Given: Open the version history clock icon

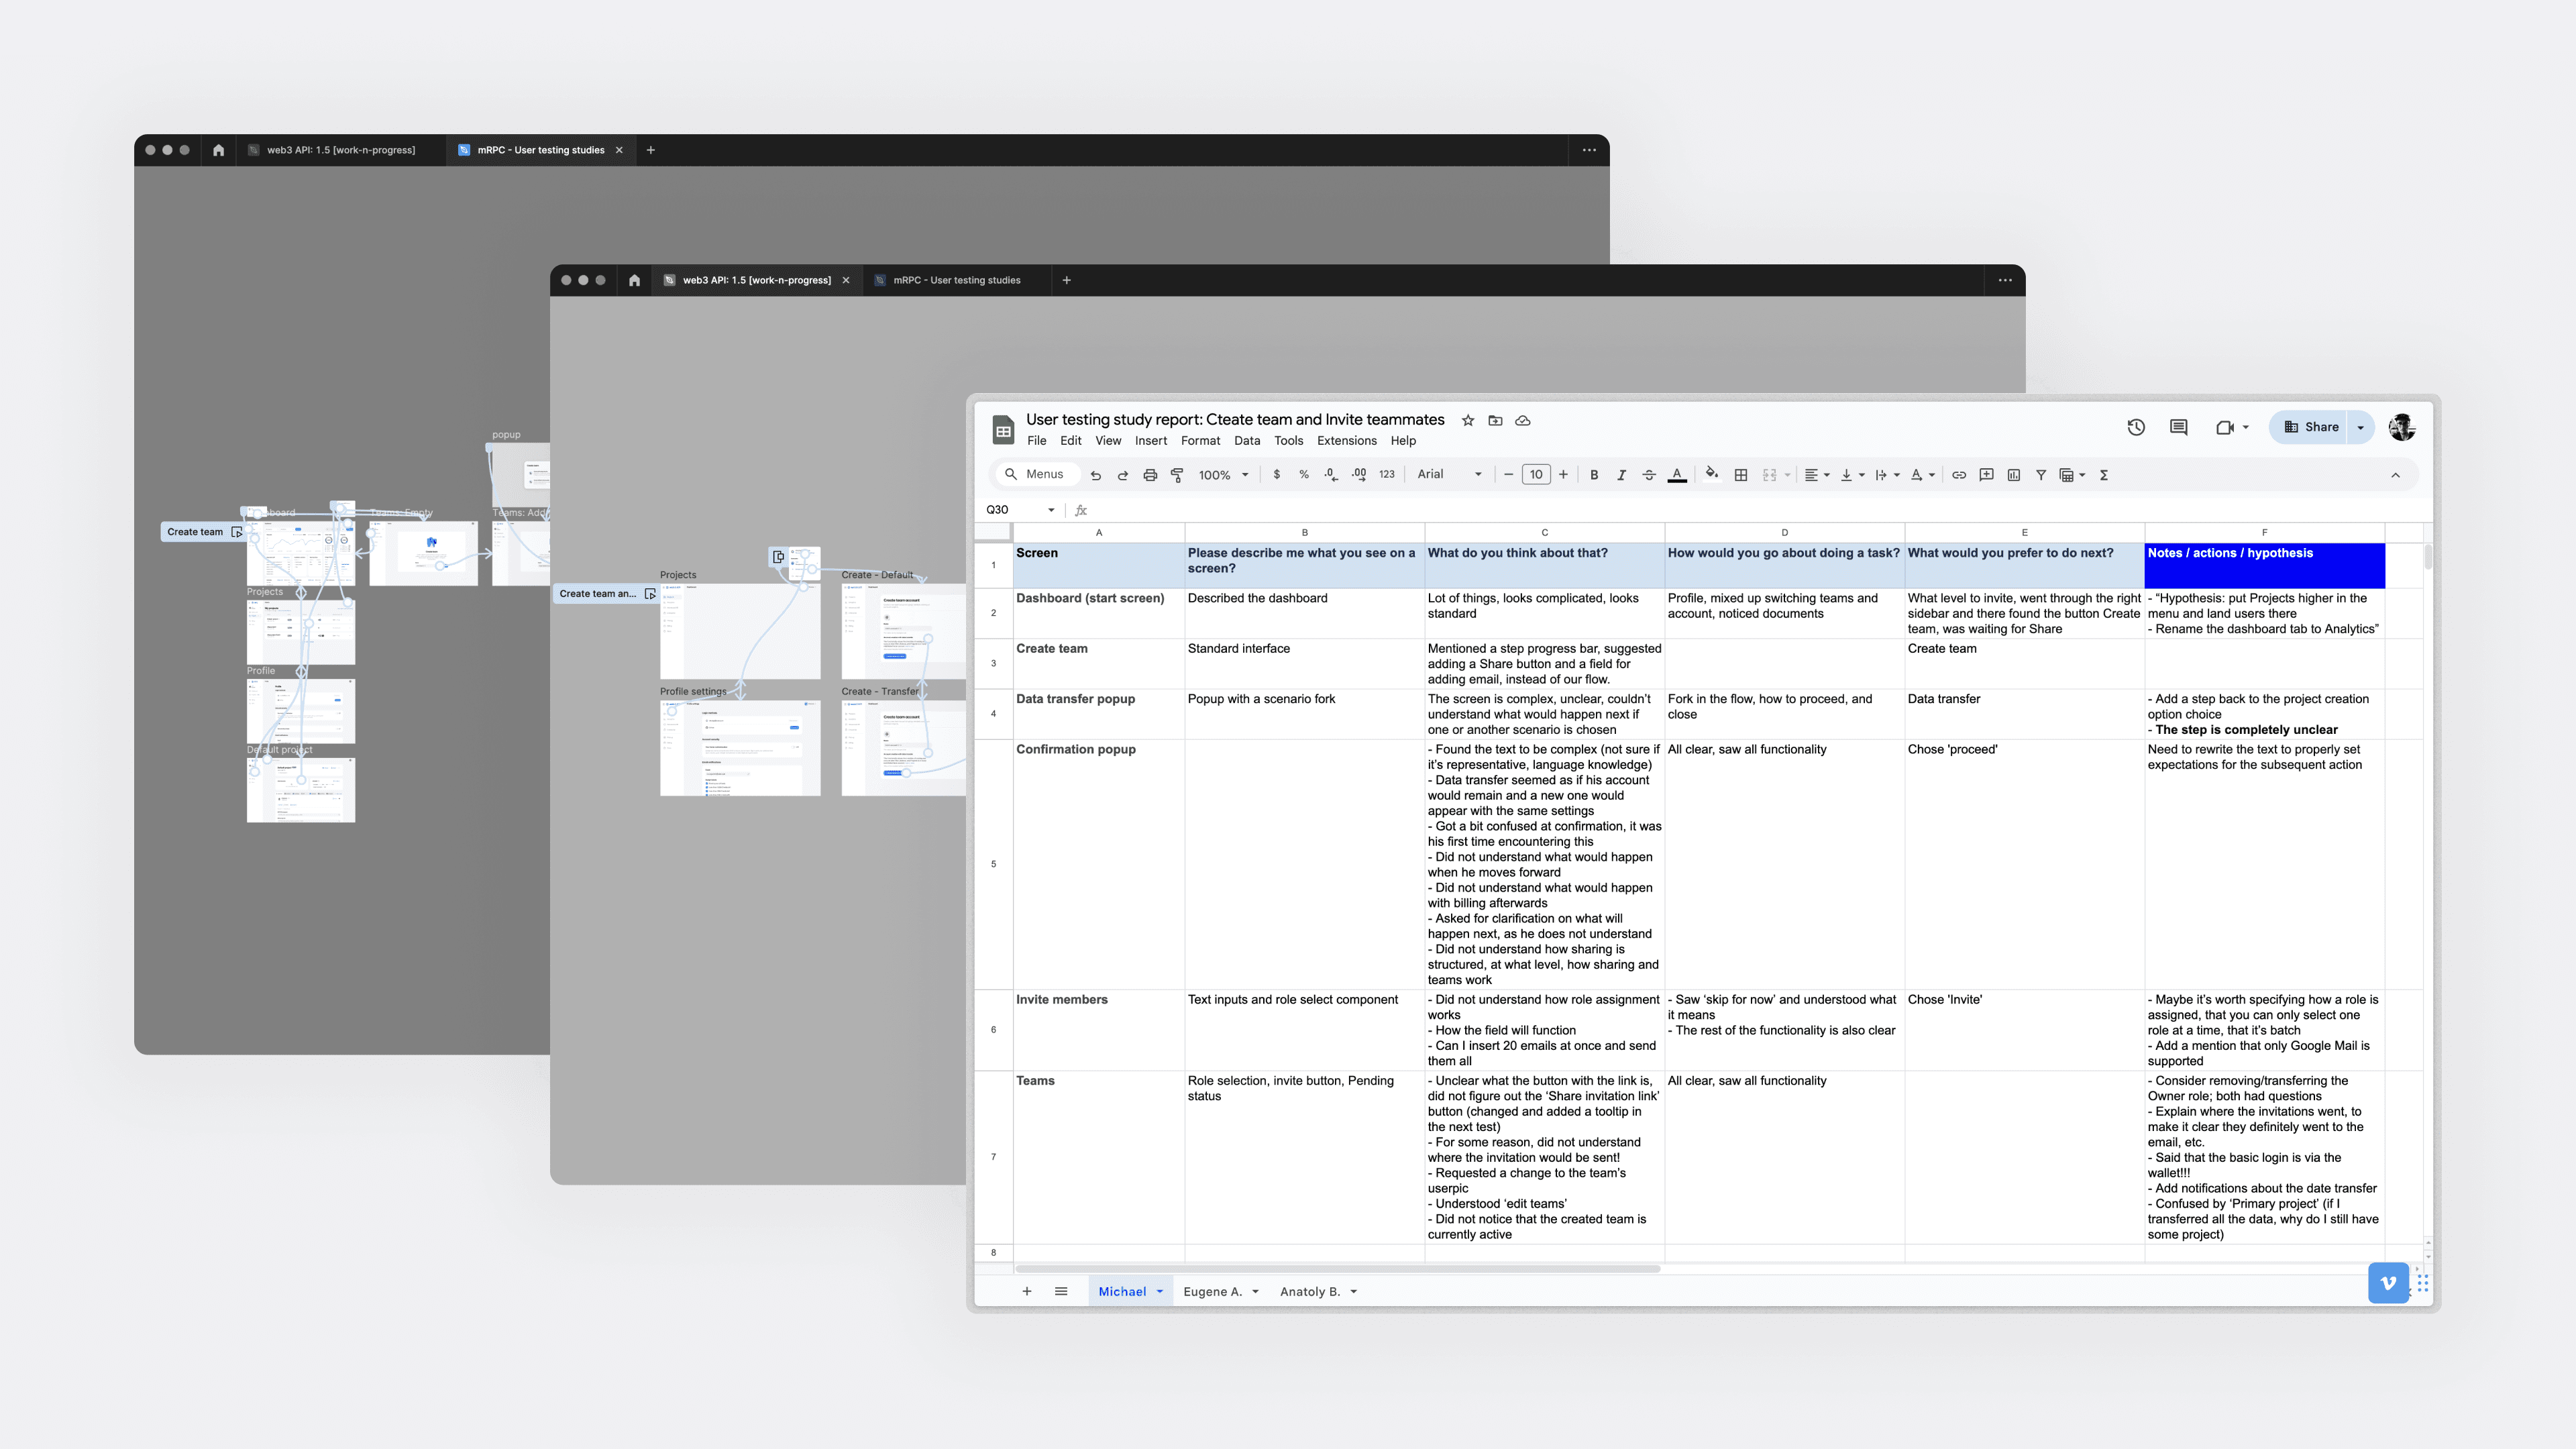Looking at the screenshot, I should [x=2136, y=427].
